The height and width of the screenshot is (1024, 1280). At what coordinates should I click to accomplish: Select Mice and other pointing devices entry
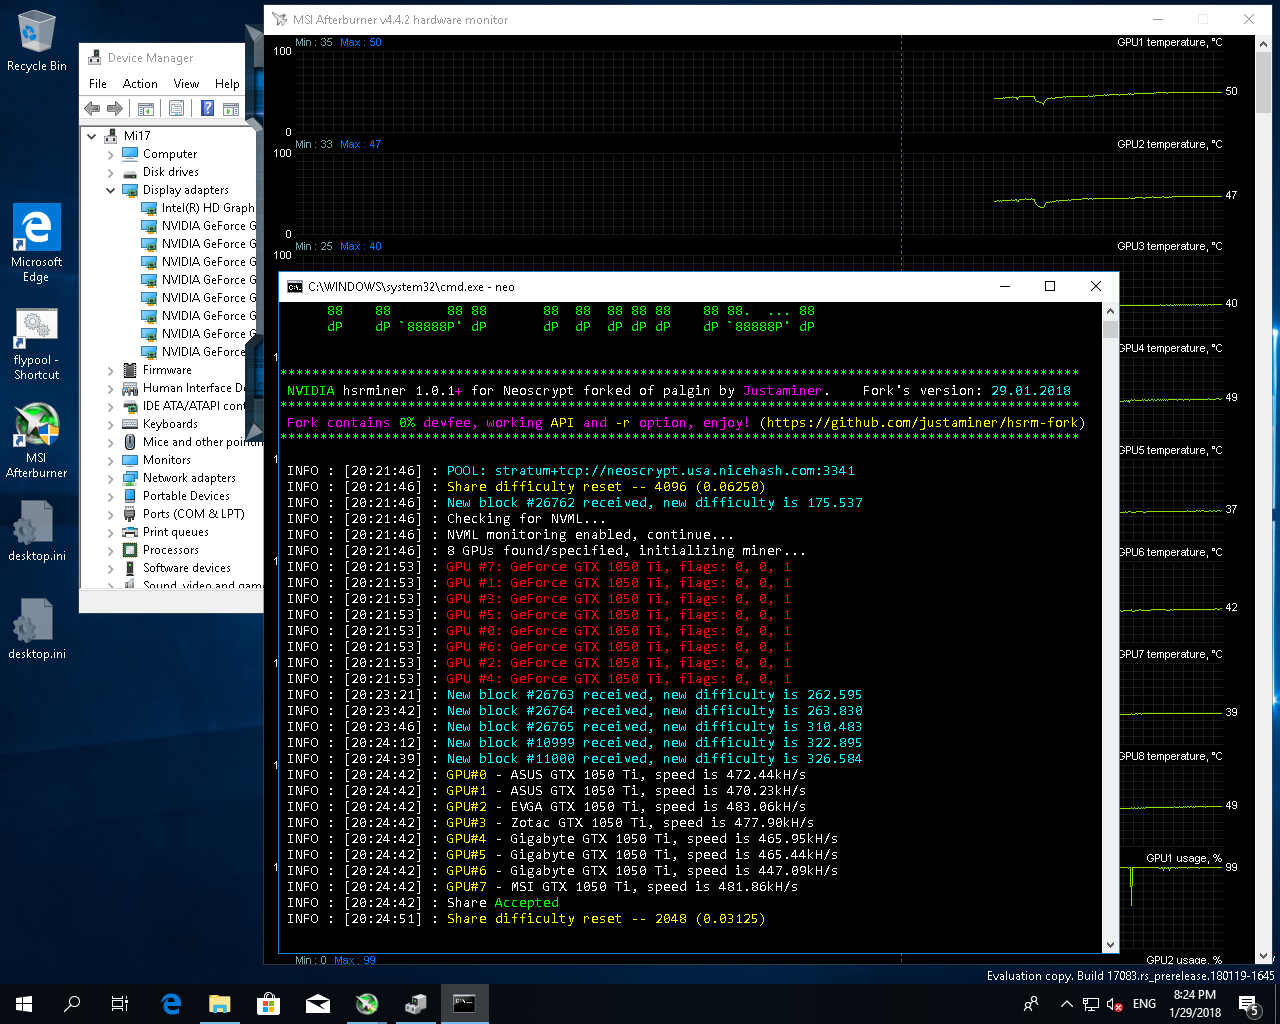(x=201, y=442)
